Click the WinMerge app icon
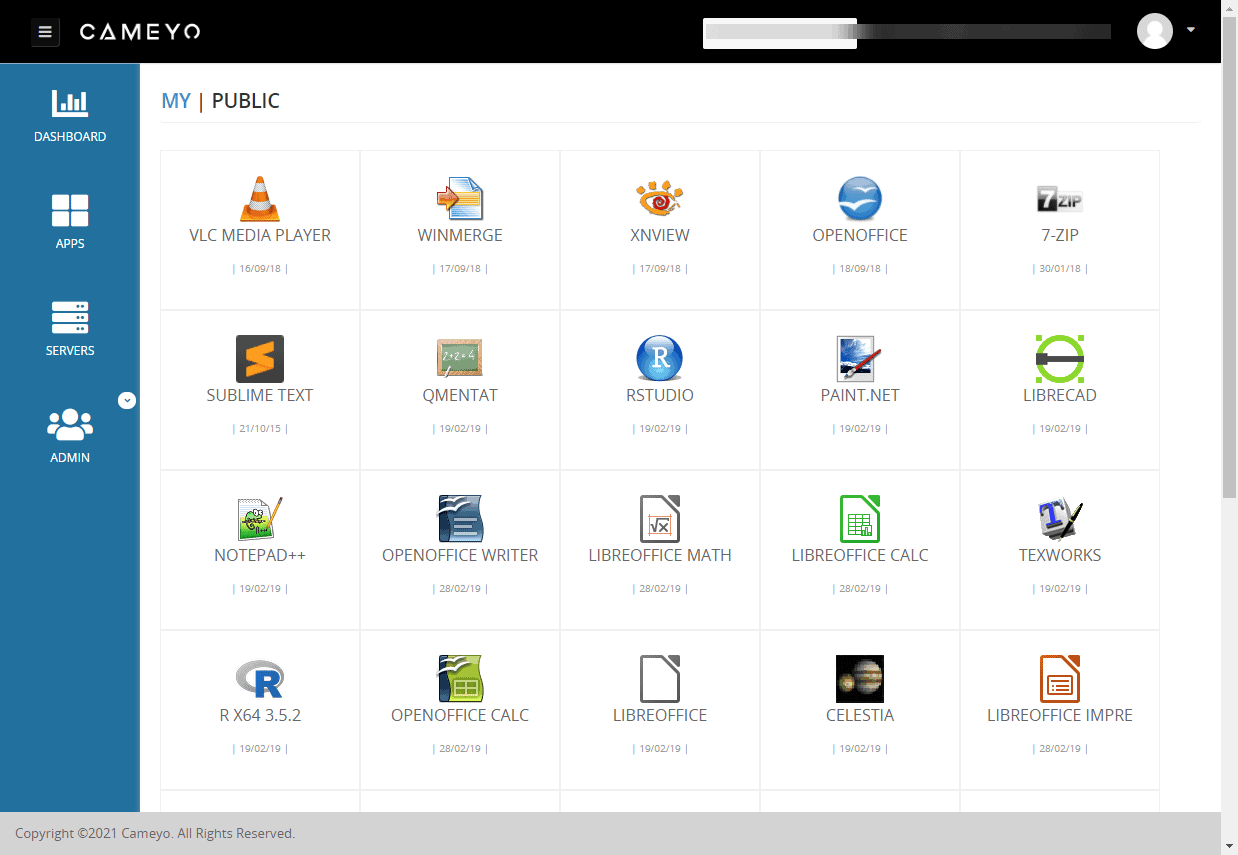The width and height of the screenshot is (1238, 855). tap(460, 198)
